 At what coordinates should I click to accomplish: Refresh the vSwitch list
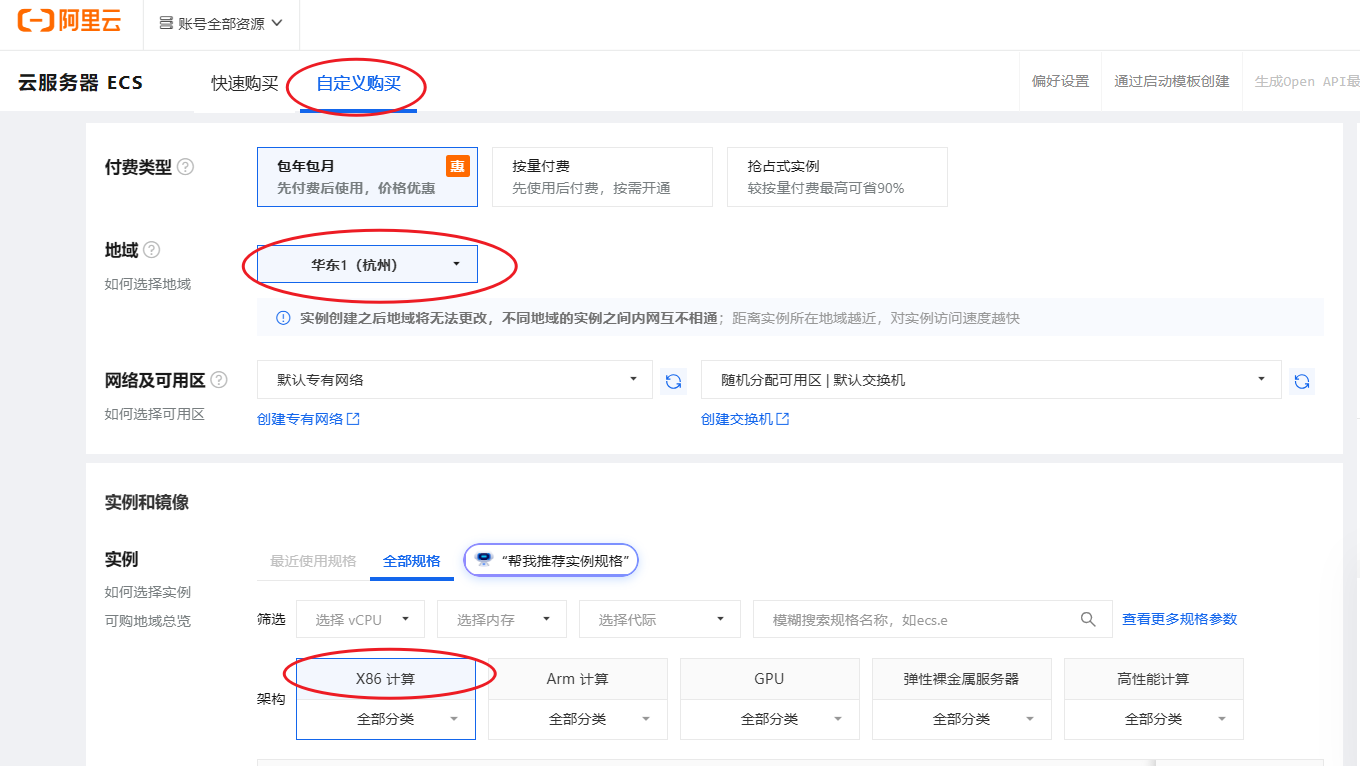pyautogui.click(x=1302, y=381)
